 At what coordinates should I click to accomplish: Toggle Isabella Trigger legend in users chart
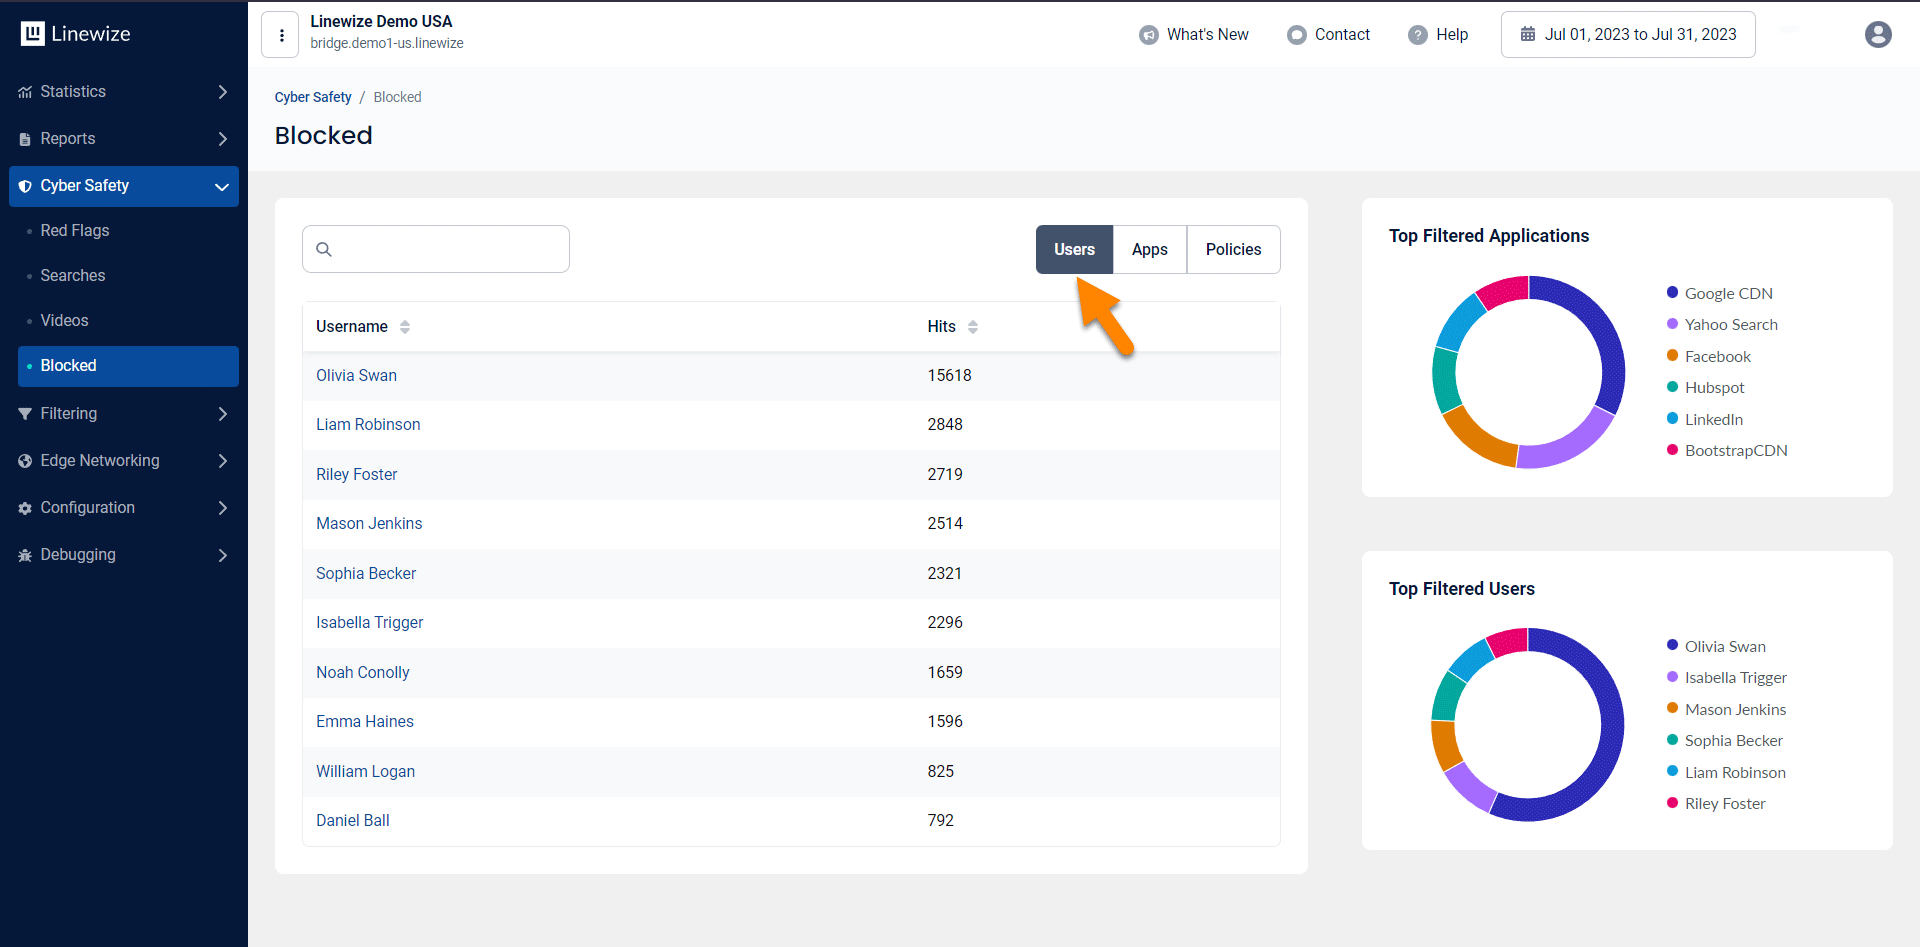pos(1734,678)
